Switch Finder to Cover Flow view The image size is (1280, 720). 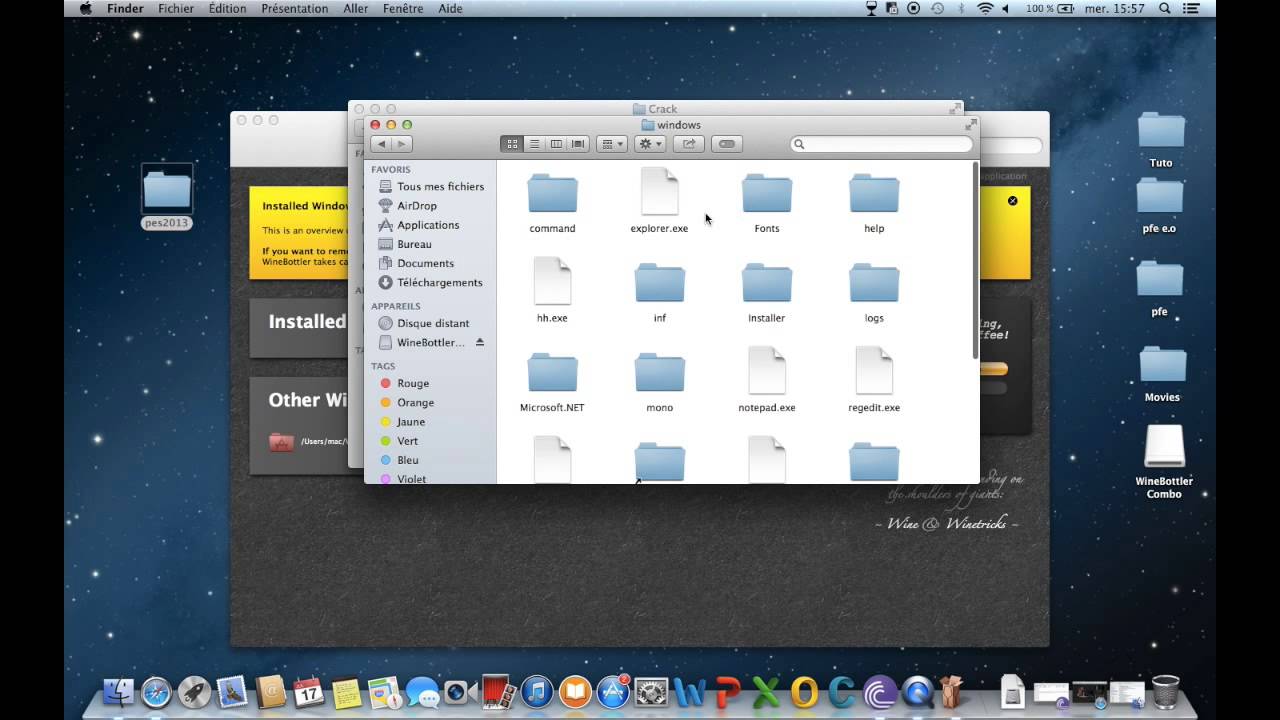578,144
